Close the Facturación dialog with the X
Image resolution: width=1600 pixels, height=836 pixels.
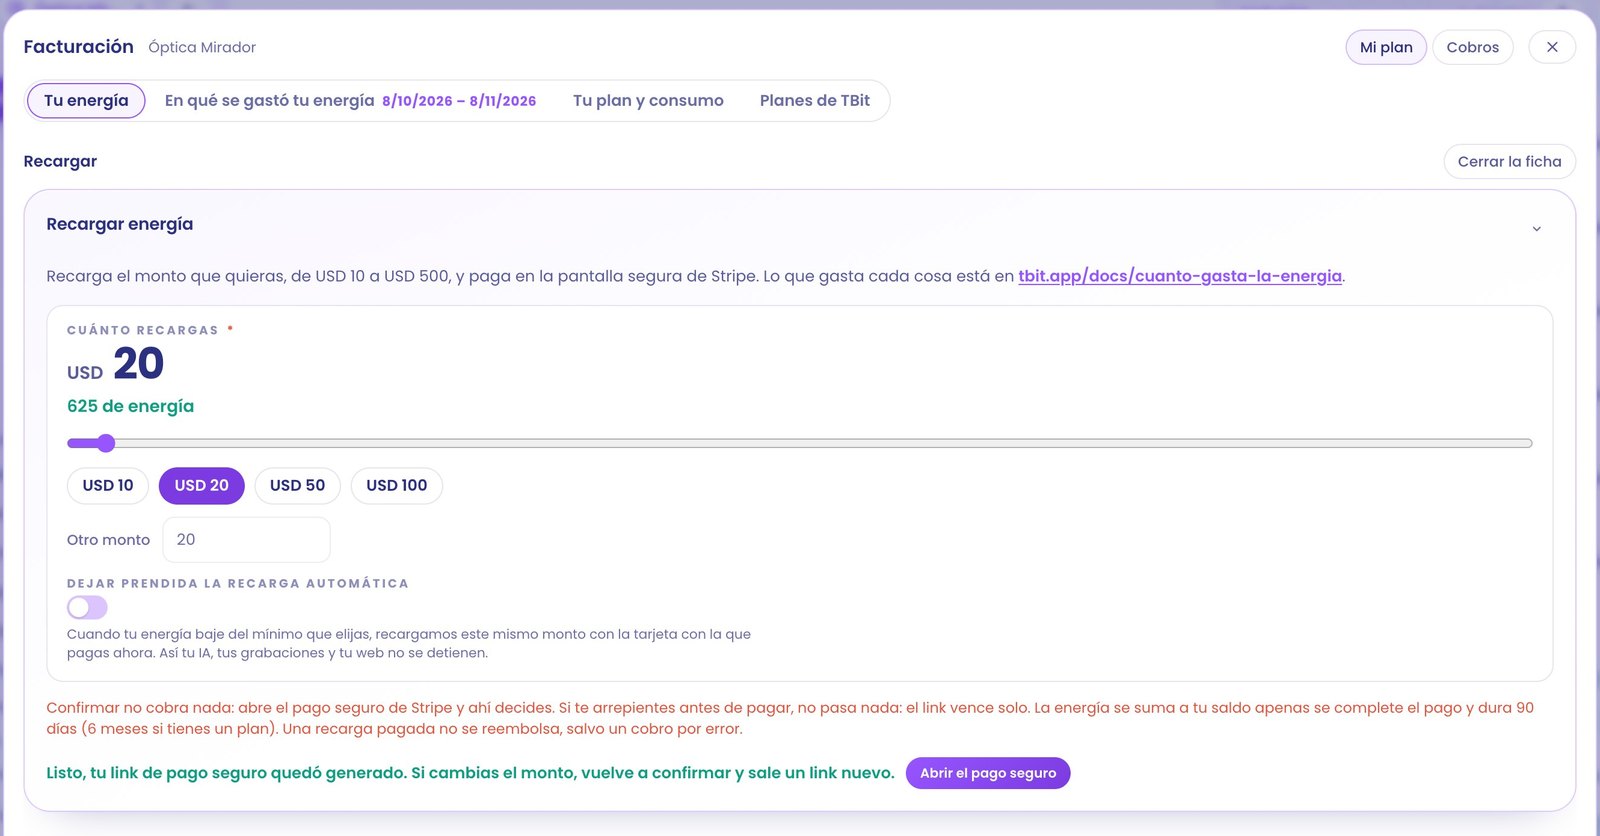1552,47
